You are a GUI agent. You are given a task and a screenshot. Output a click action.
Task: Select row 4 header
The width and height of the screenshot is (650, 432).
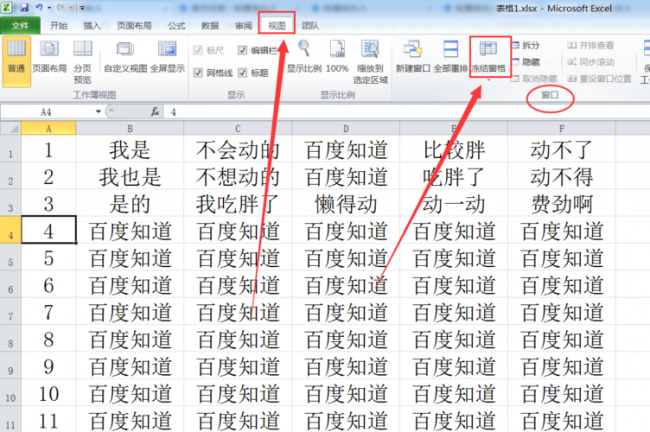[x=10, y=230]
